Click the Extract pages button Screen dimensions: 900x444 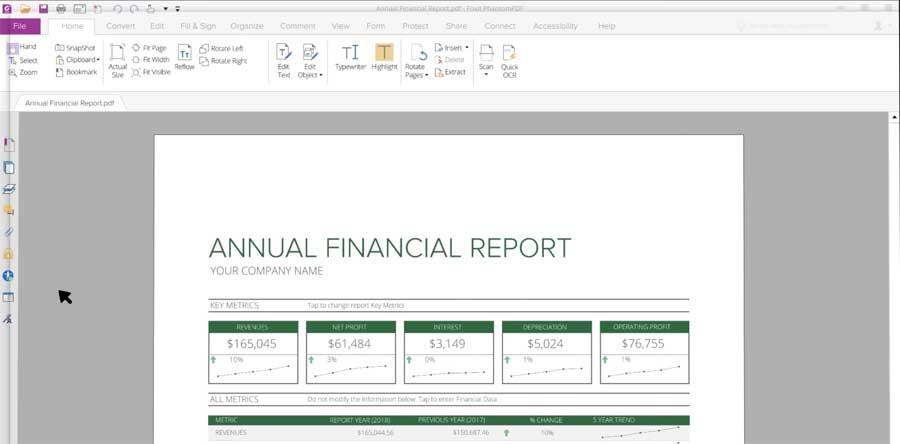click(450, 72)
